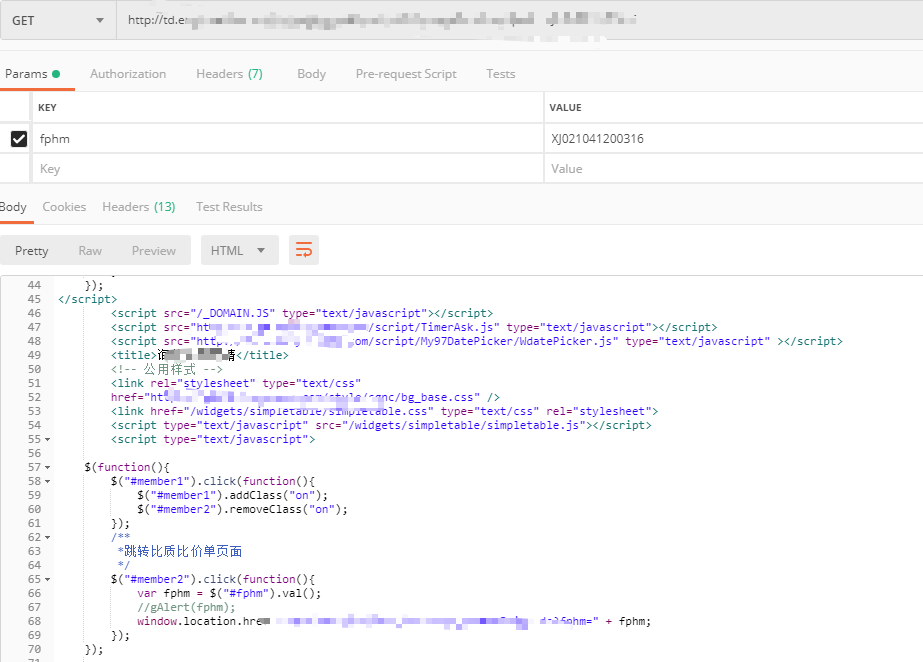Switch to the response Body tab

pyautogui.click(x=13, y=207)
